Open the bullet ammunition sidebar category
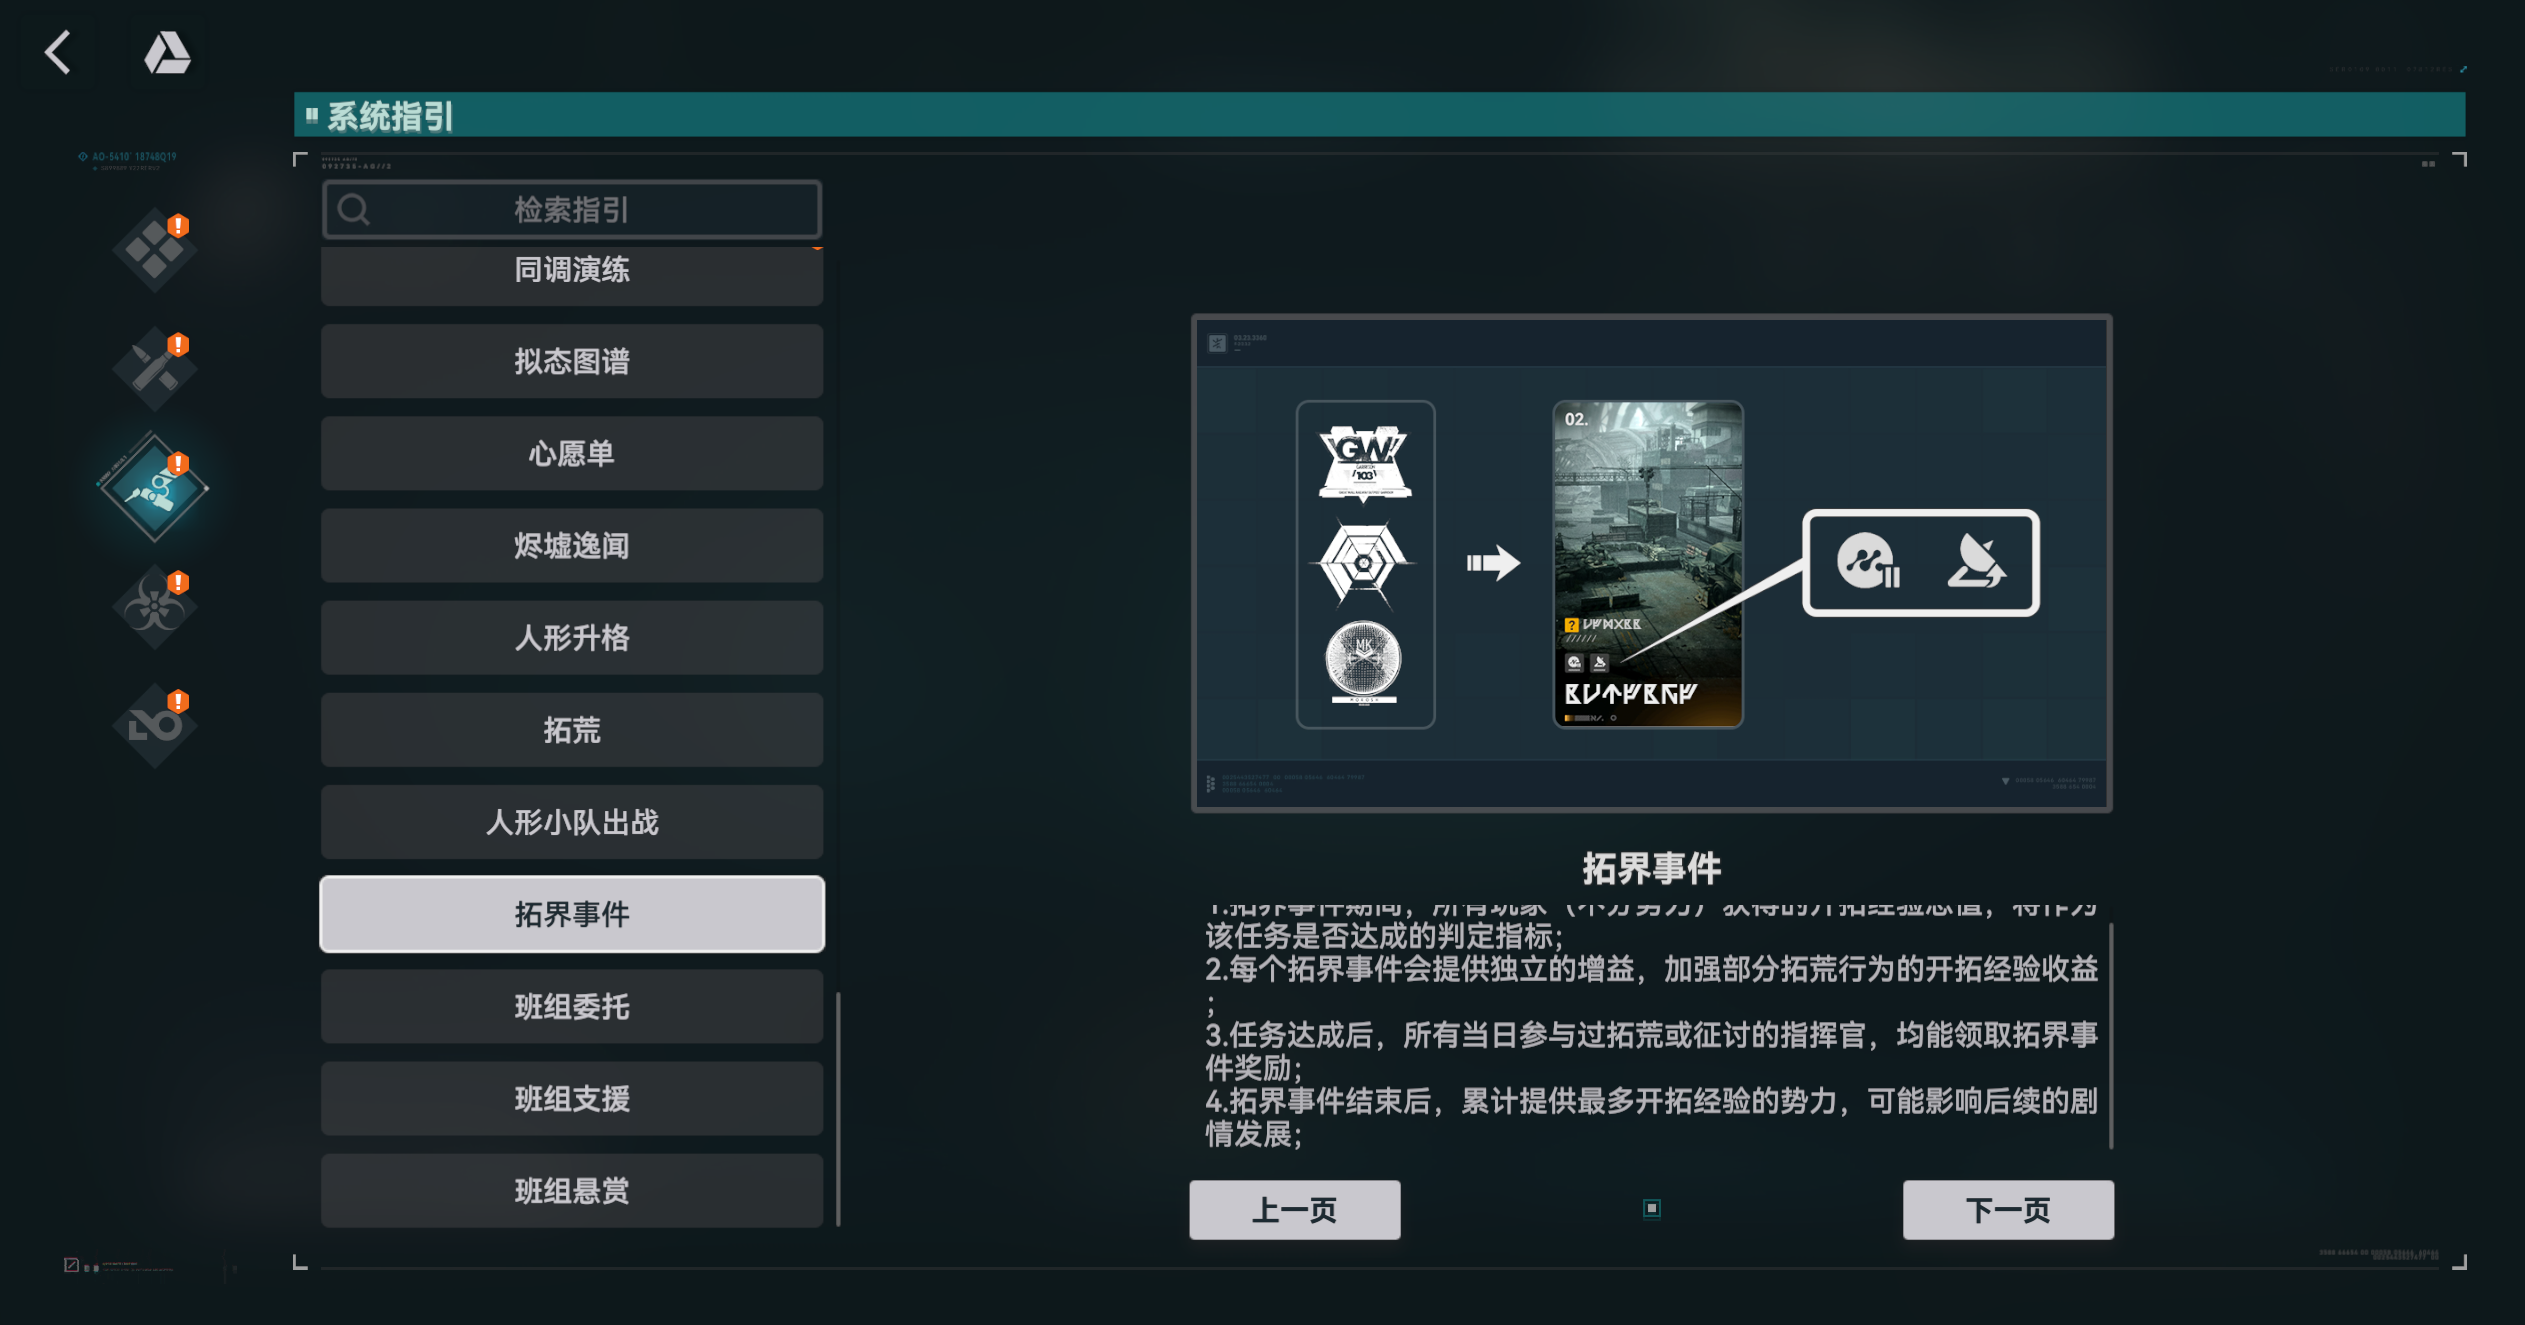 154,368
